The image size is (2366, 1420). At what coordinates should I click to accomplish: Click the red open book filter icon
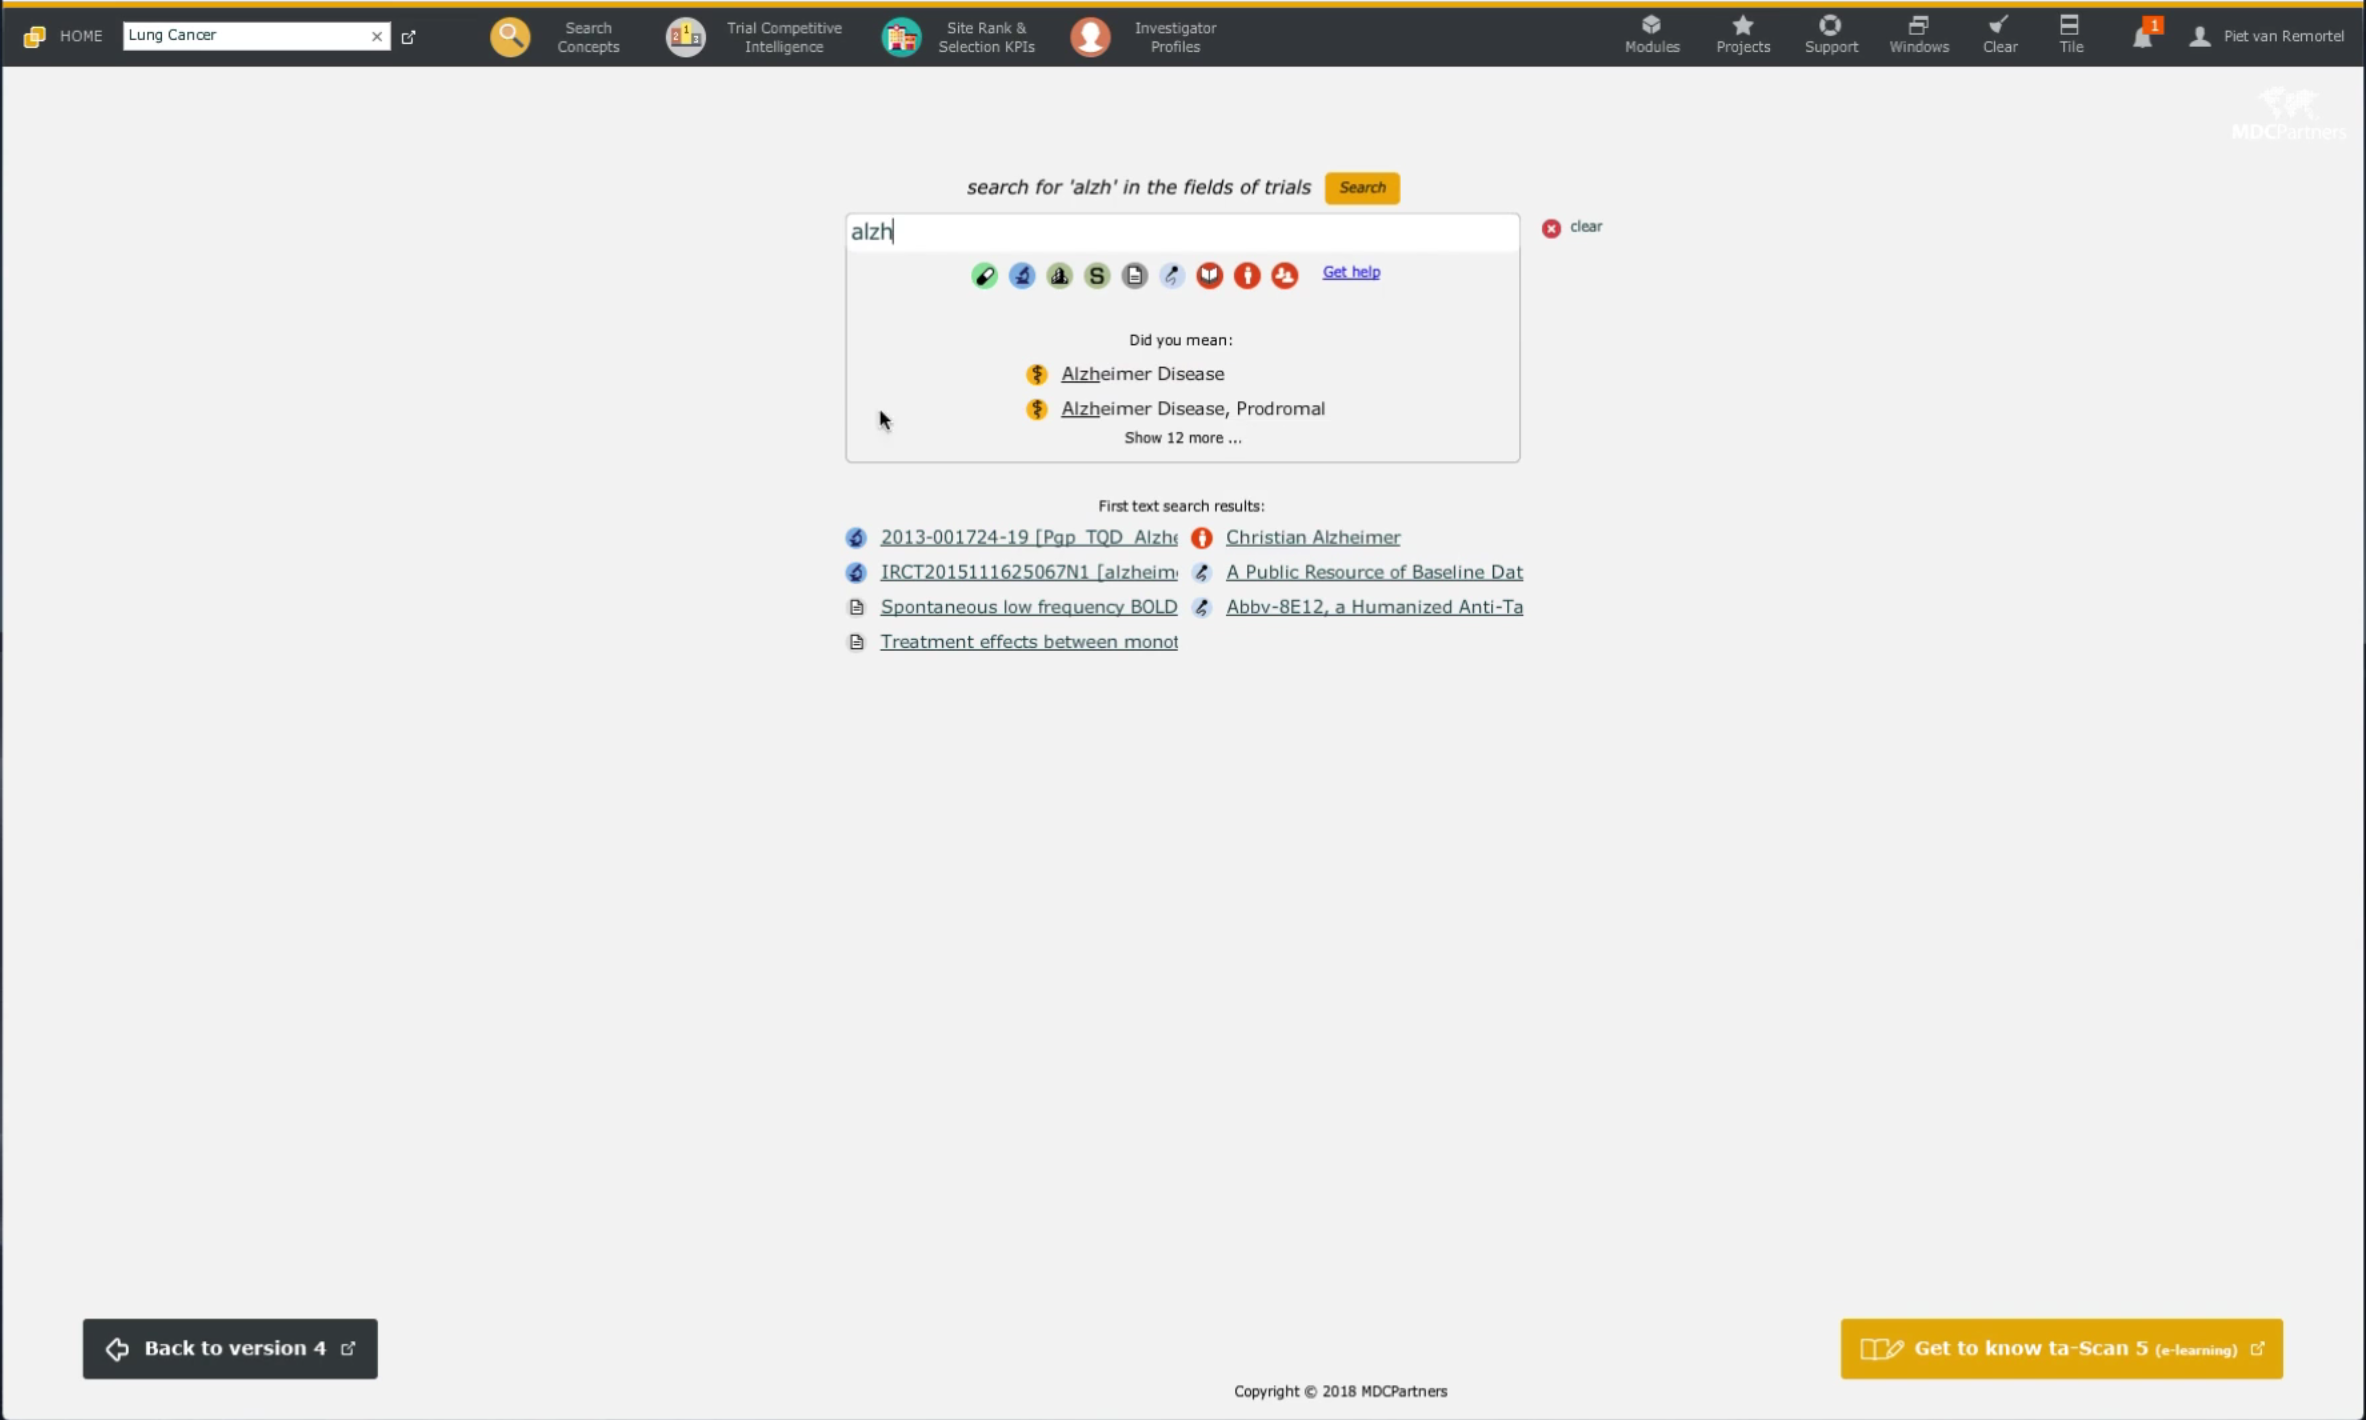point(1209,275)
